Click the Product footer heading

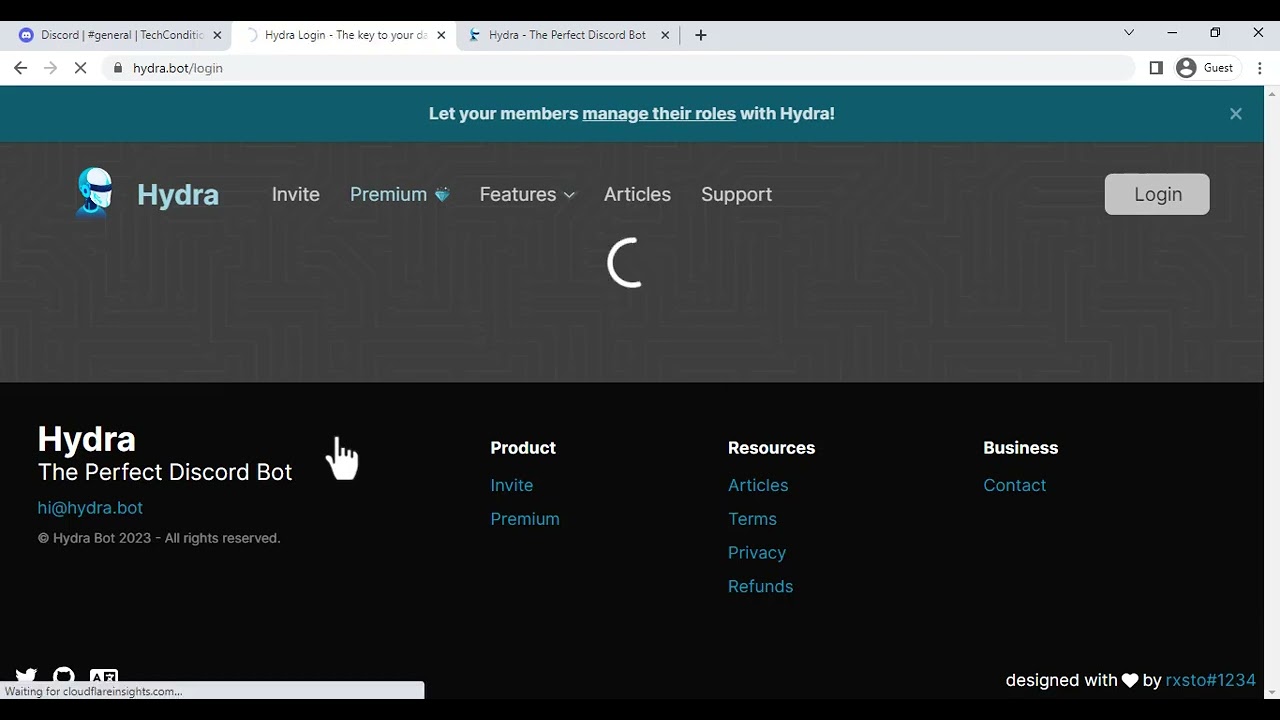tap(523, 448)
